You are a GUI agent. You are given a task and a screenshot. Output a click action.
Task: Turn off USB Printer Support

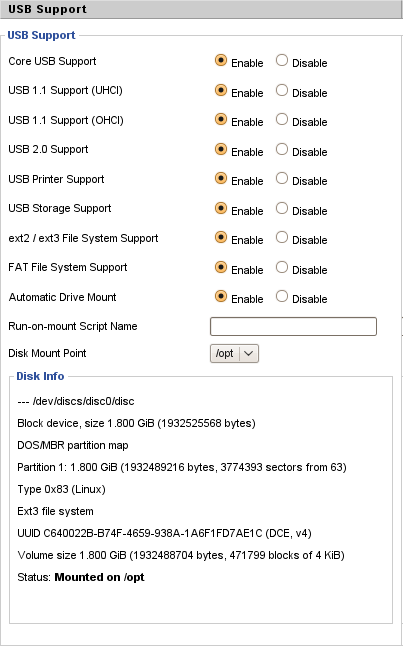(x=282, y=178)
